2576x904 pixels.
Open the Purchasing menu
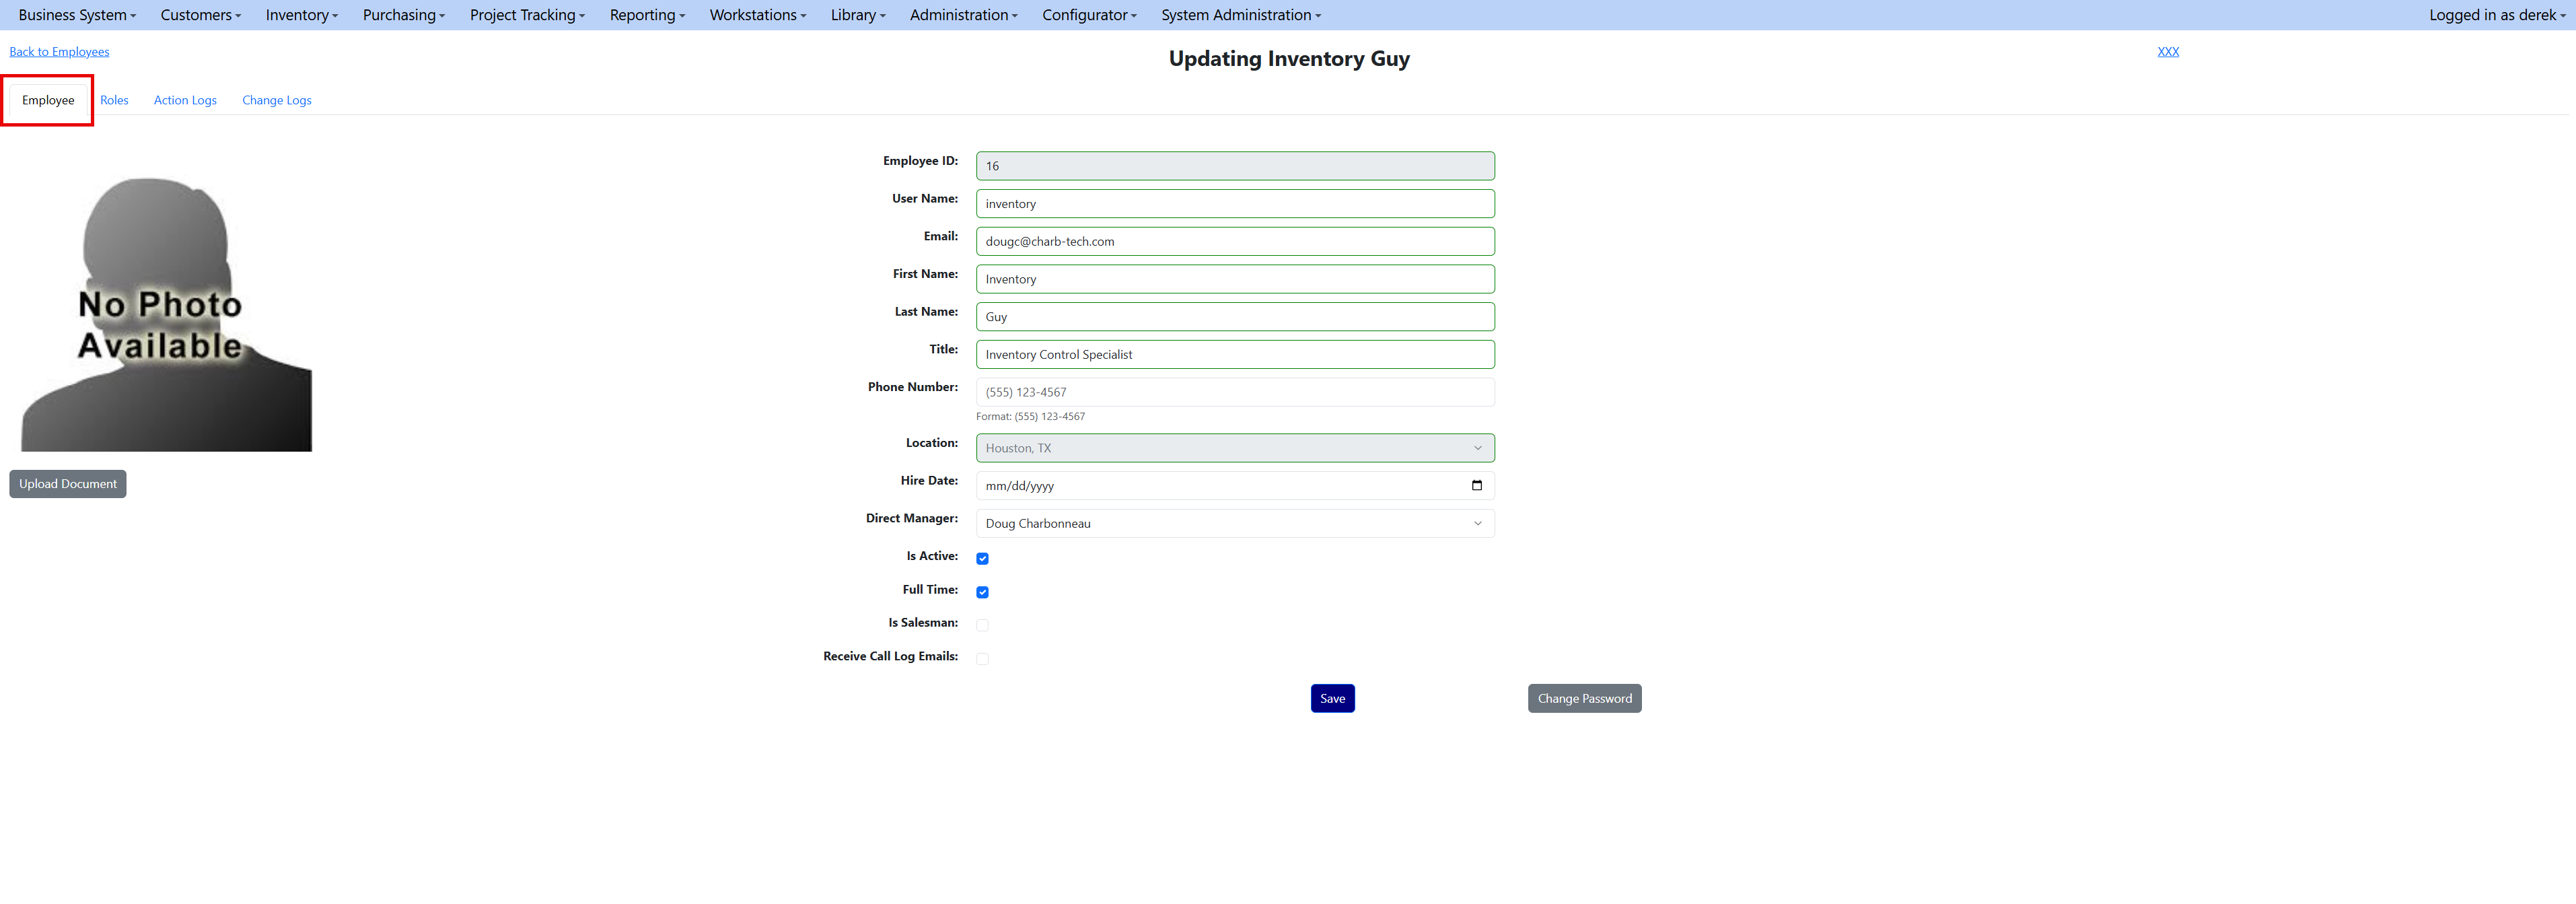pyautogui.click(x=403, y=15)
